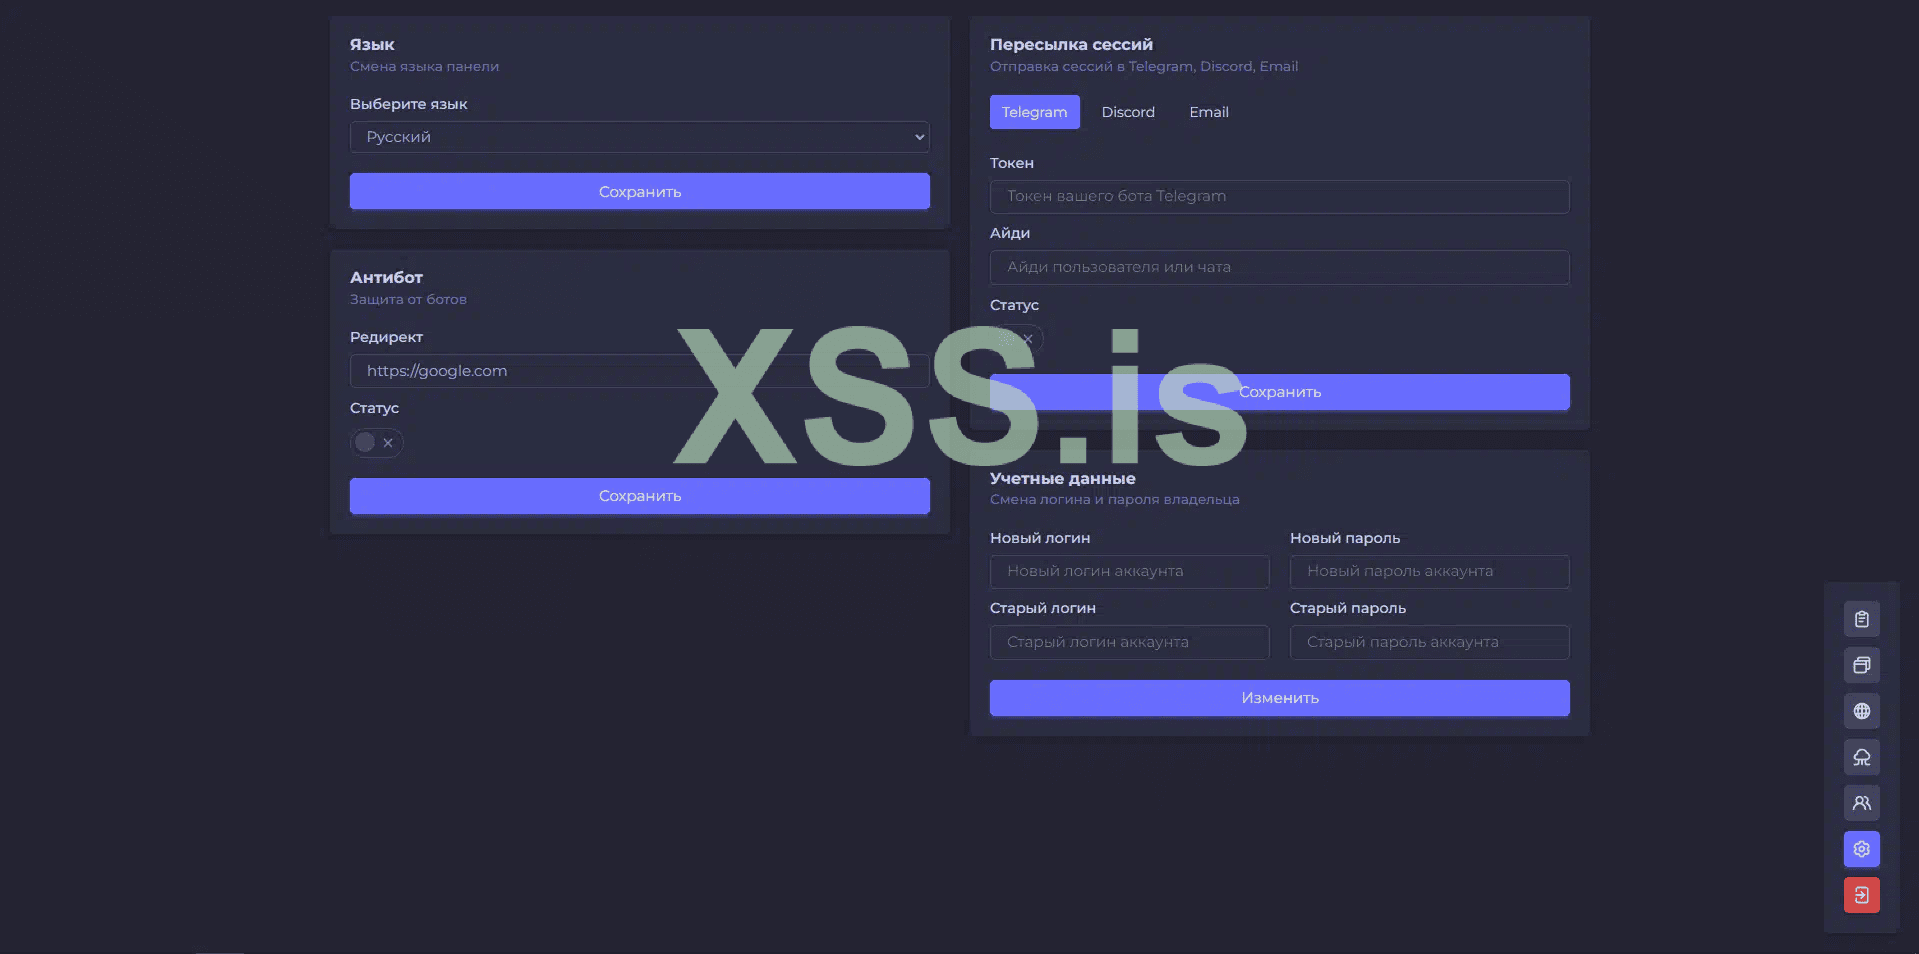Click Сохранить in the Антибот panel
Viewport: 1919px width, 954px height.
(x=640, y=495)
